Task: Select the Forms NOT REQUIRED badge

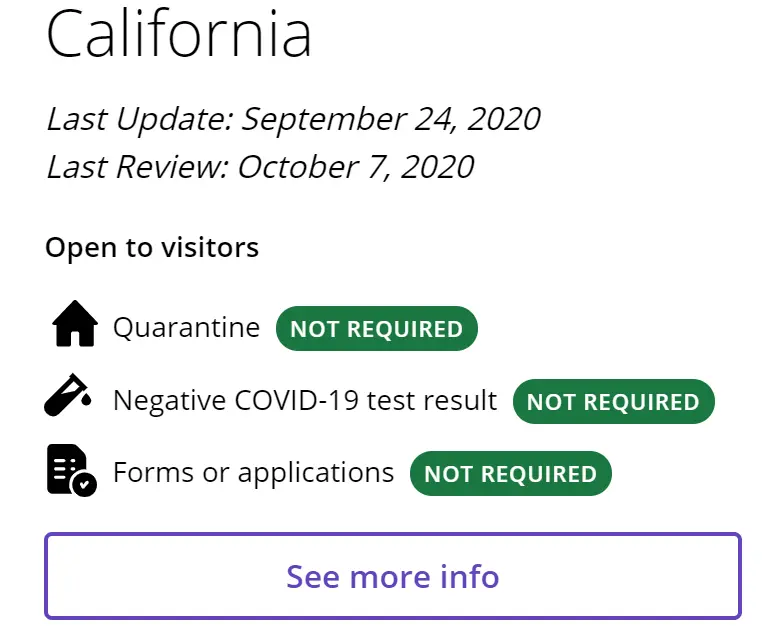Action: [511, 473]
